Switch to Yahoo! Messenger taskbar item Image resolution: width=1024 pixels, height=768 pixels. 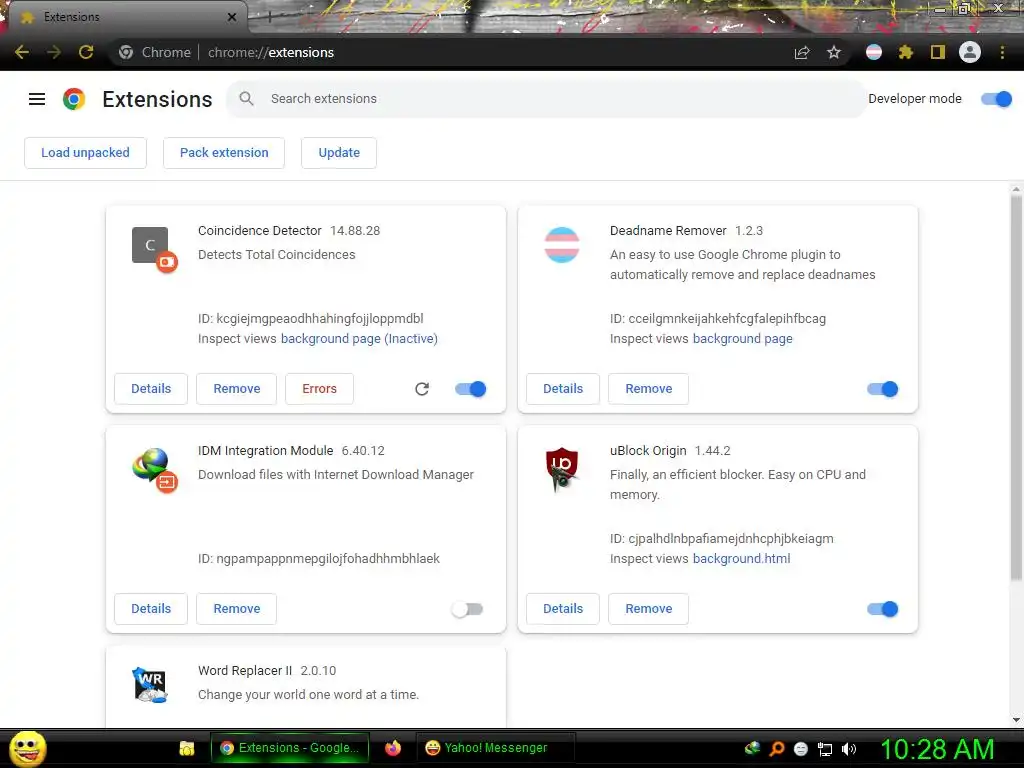tap(495, 748)
